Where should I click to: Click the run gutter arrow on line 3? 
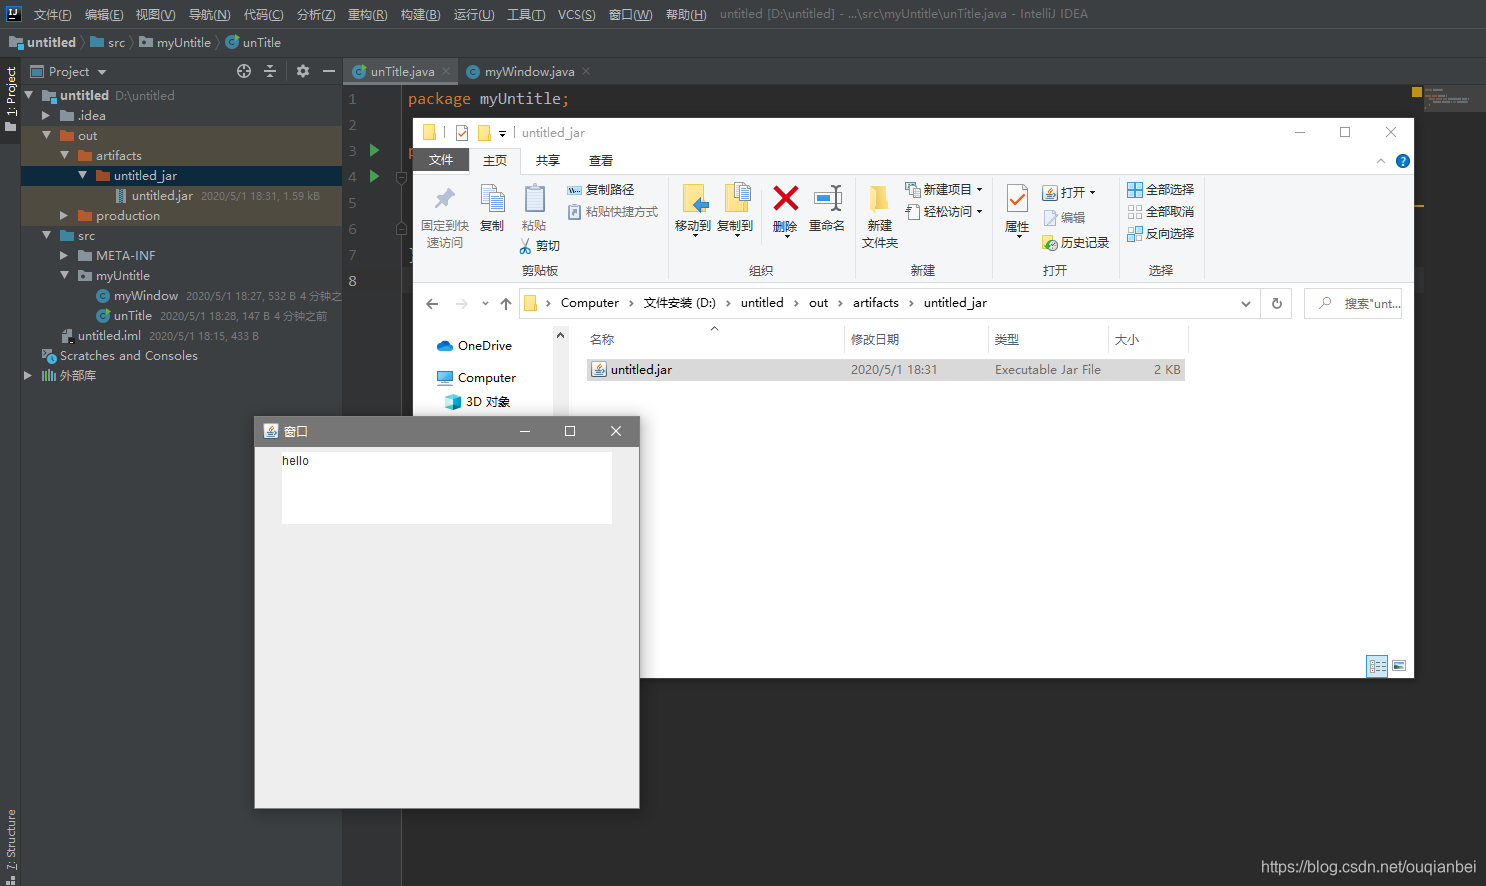374,150
